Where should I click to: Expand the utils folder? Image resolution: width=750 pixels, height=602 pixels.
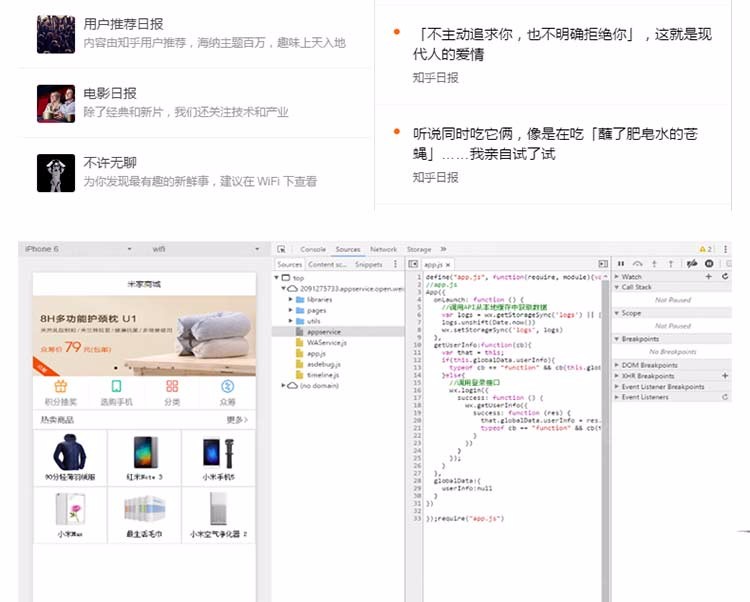pyautogui.click(x=290, y=321)
